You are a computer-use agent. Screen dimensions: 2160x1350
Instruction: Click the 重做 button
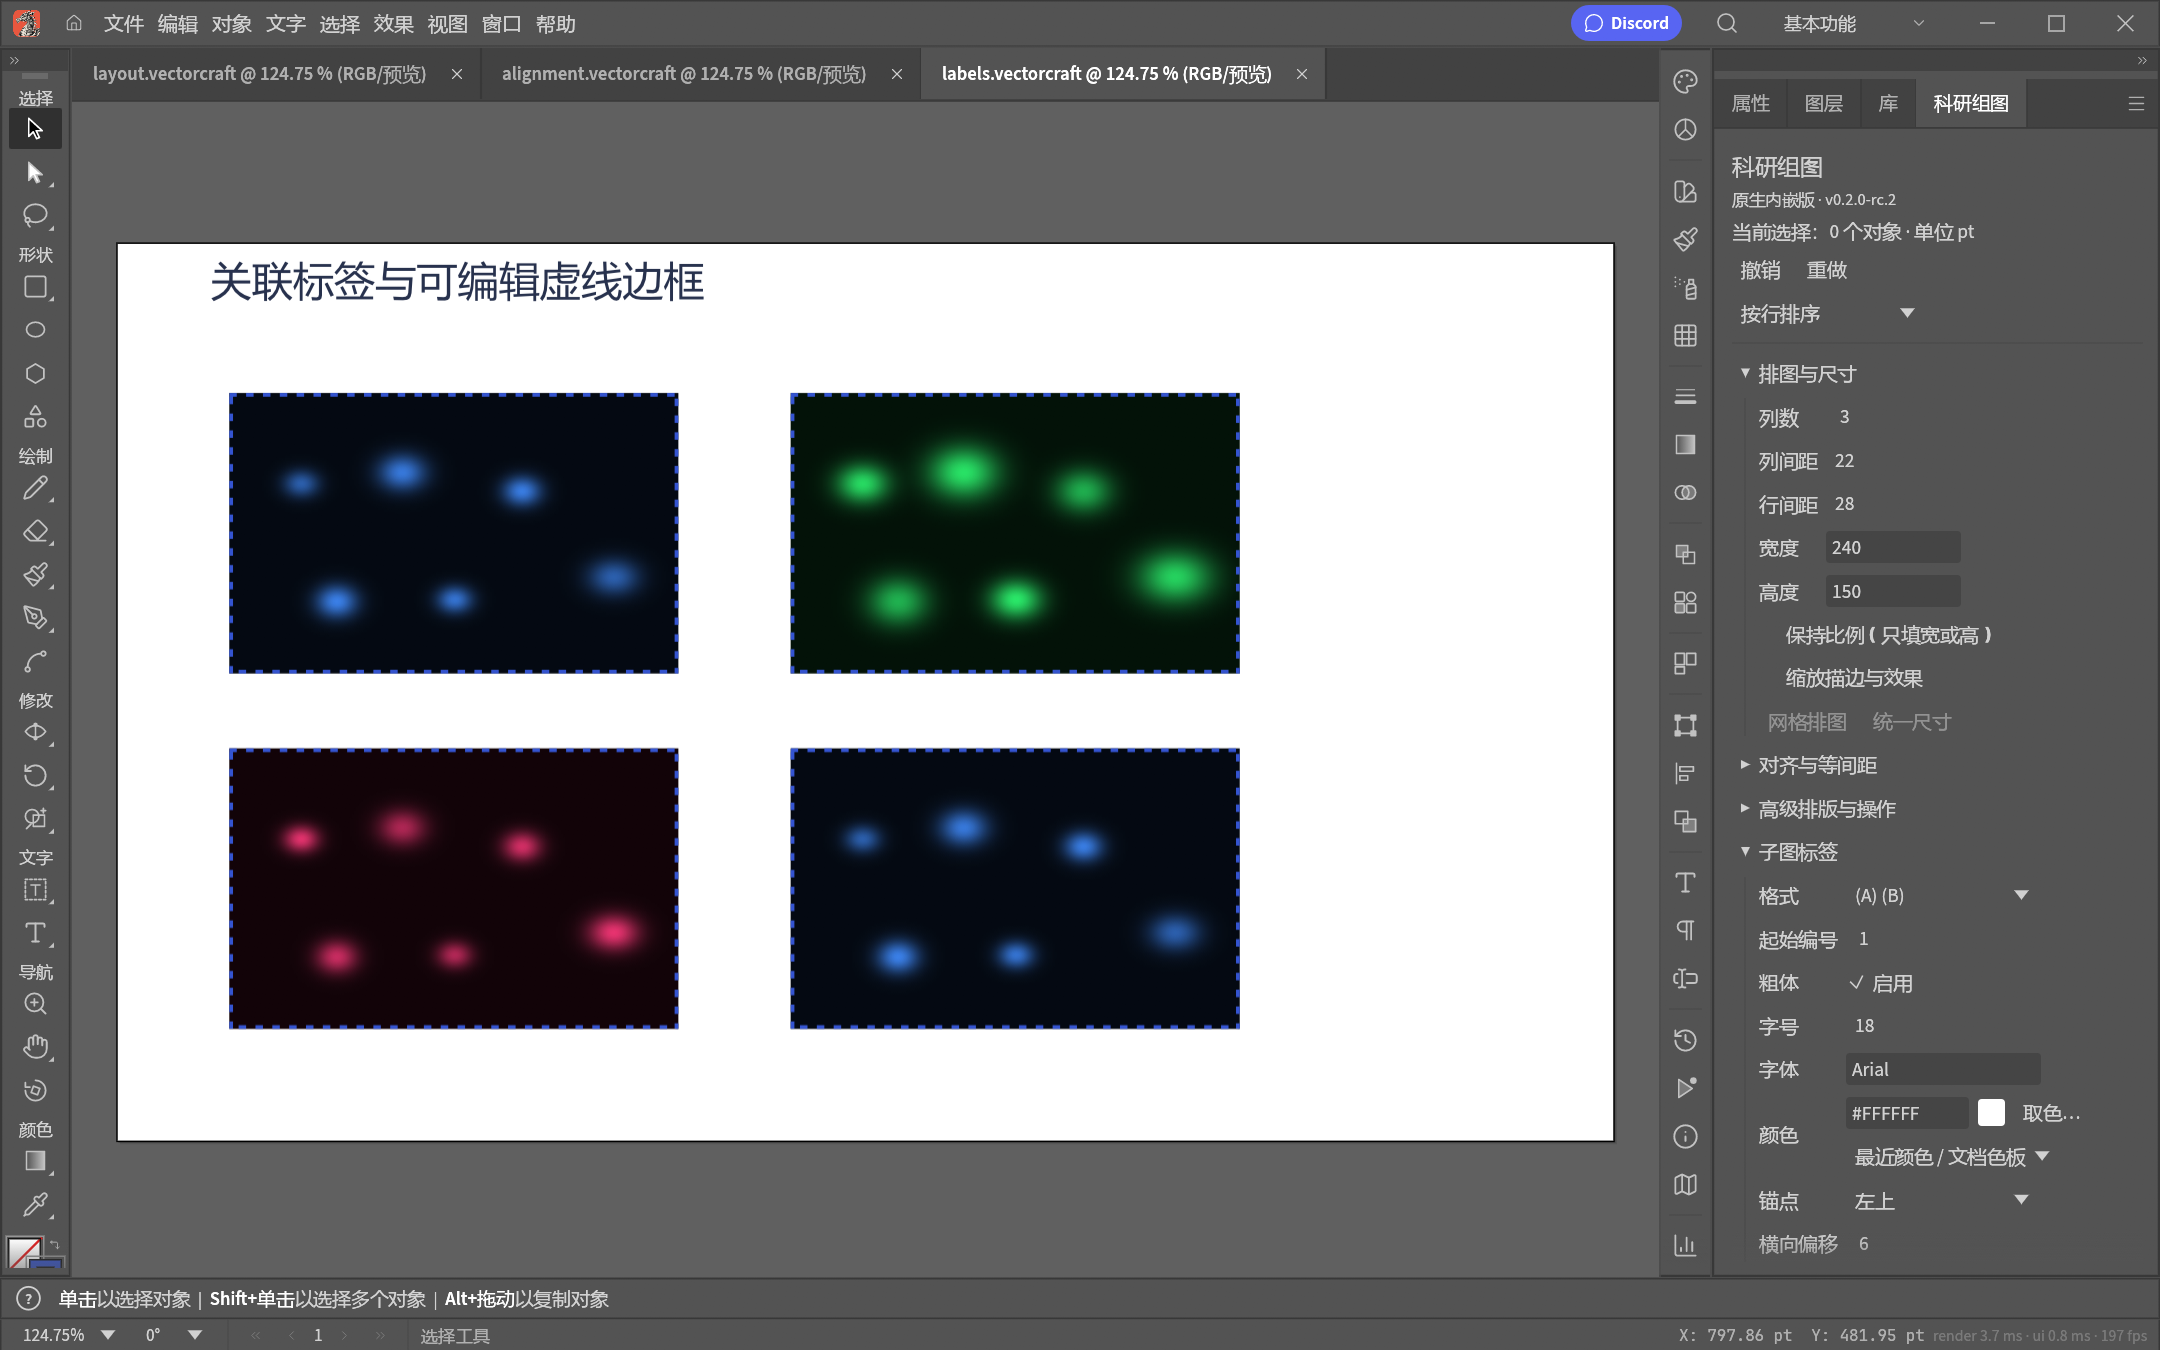point(1826,270)
